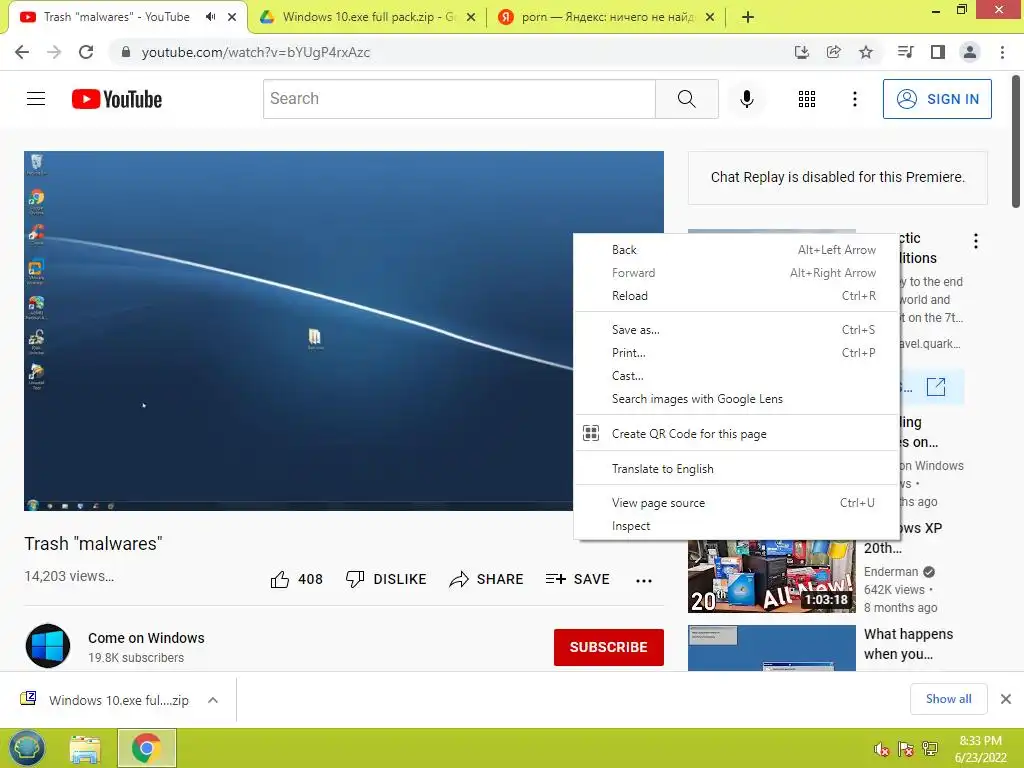Select Search images with Google Lens
The height and width of the screenshot is (768, 1024).
pos(737,399)
